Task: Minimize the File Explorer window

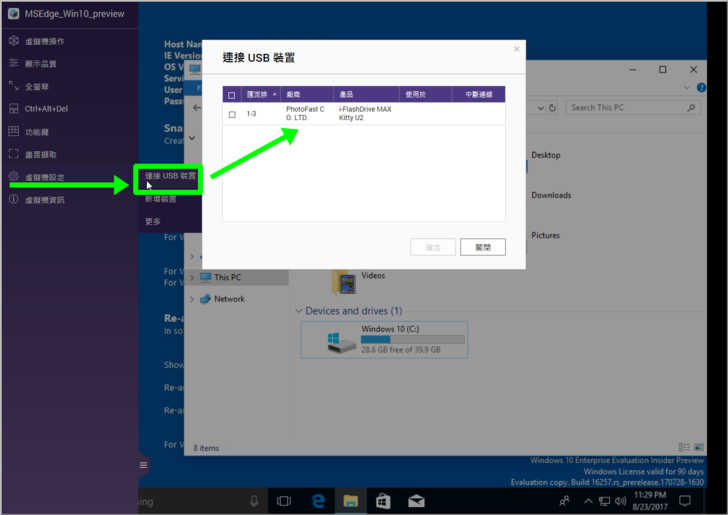Action: click(x=632, y=70)
